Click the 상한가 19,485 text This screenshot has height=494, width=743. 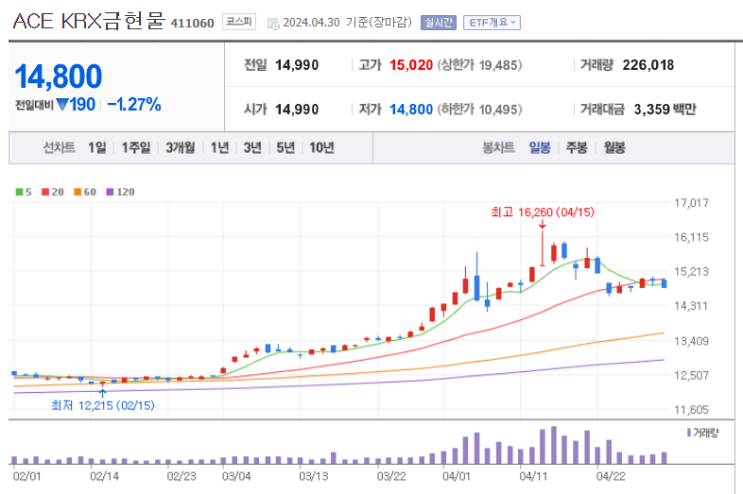coord(480,65)
